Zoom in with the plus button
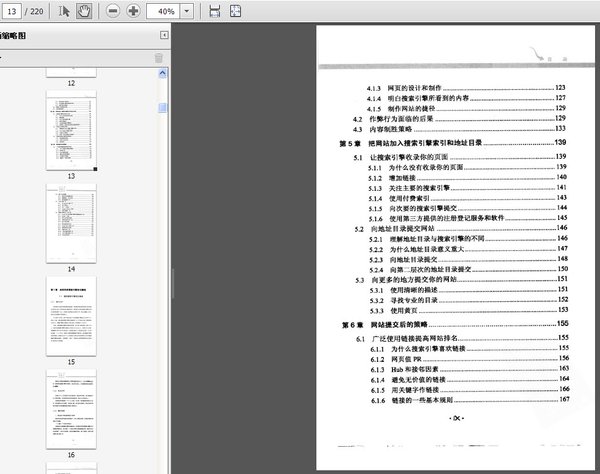The height and width of the screenshot is (474, 600). [x=133, y=11]
